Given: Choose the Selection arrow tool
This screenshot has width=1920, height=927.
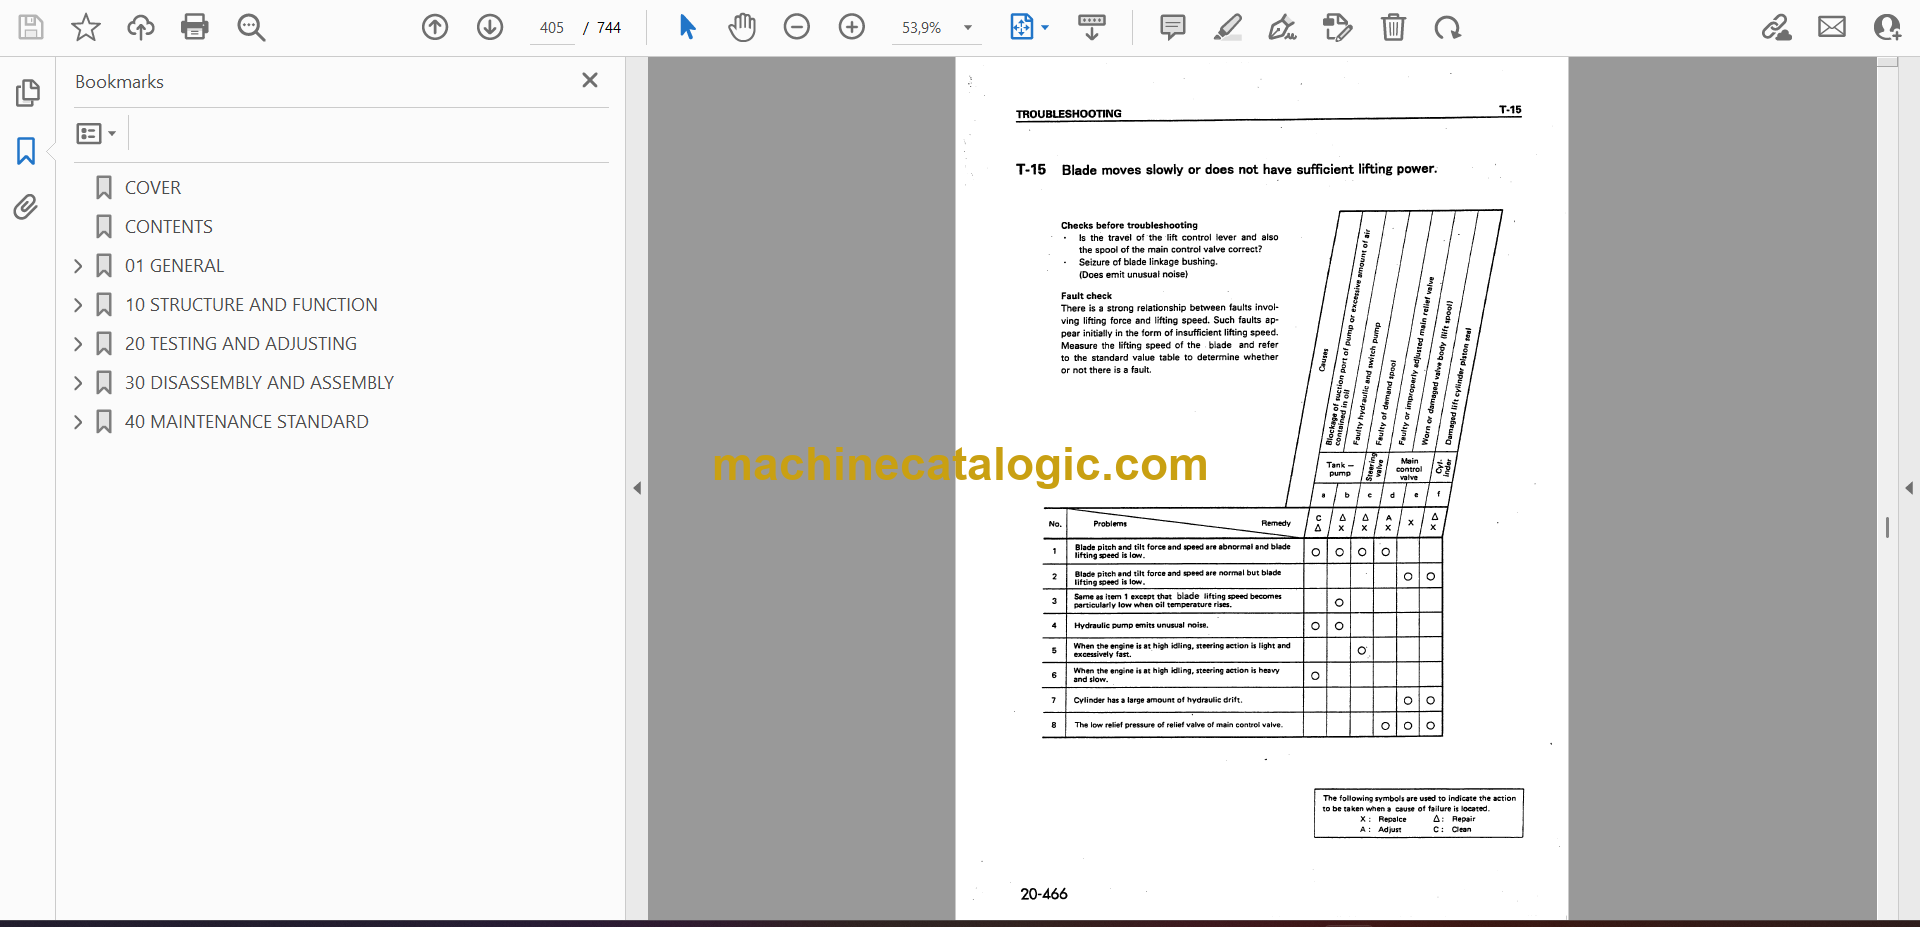Looking at the screenshot, I should coord(687,27).
